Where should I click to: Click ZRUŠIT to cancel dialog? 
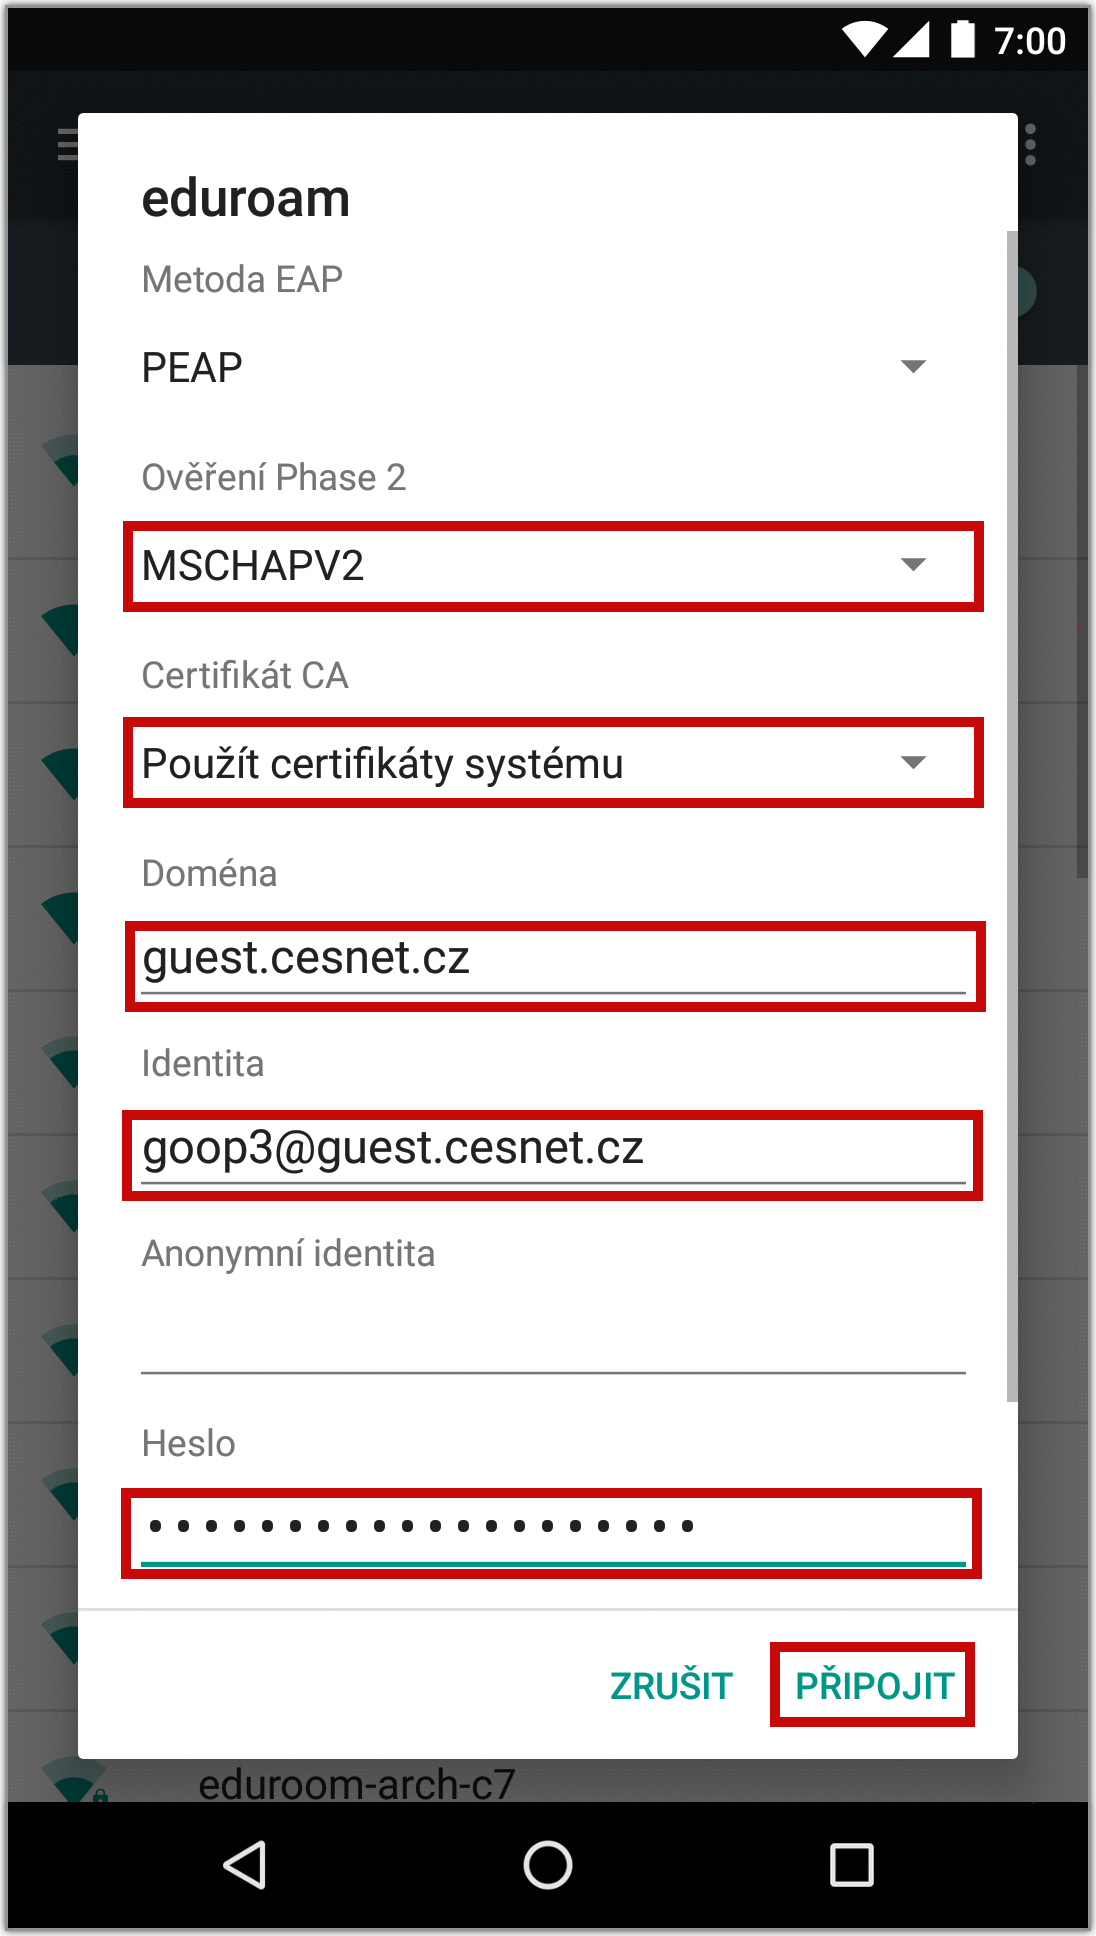[x=671, y=1686]
